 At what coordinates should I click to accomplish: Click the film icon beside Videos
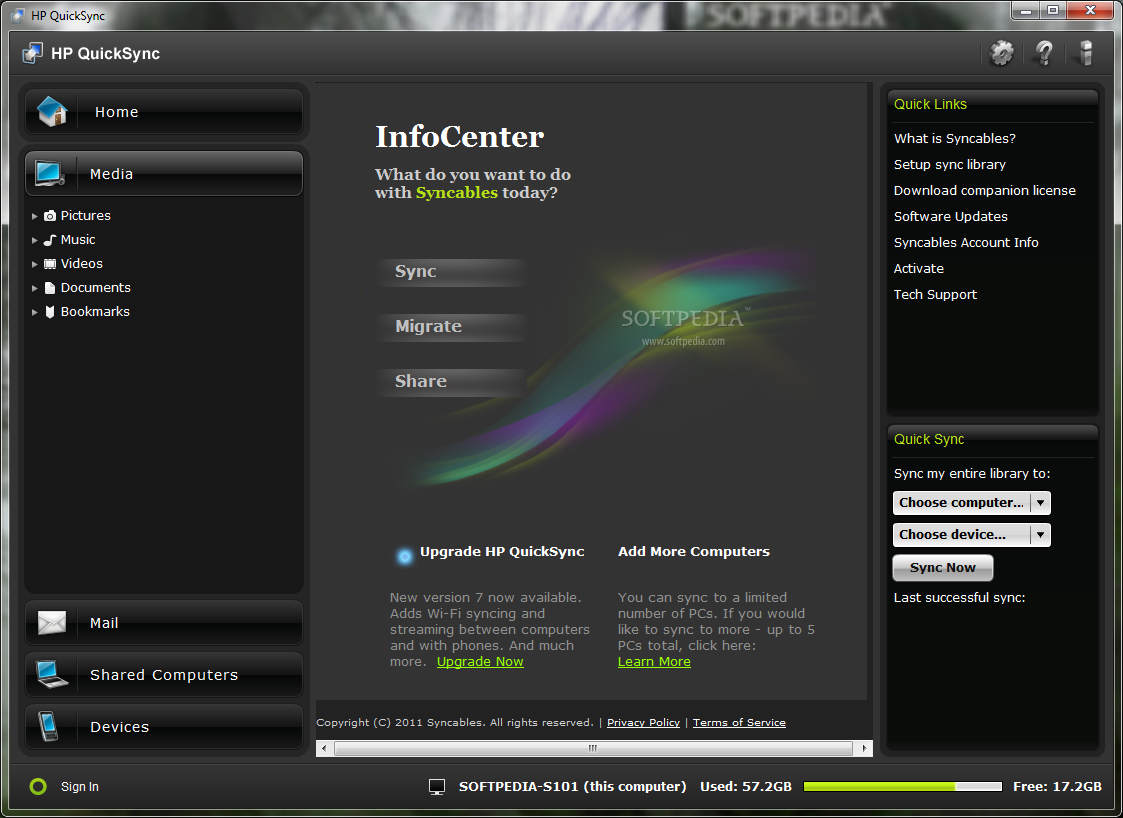49,264
